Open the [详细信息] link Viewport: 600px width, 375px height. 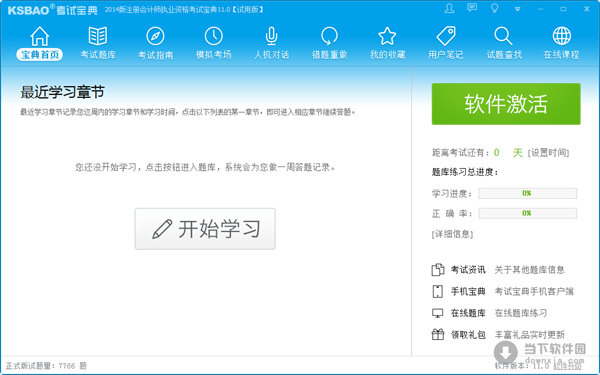click(x=452, y=234)
